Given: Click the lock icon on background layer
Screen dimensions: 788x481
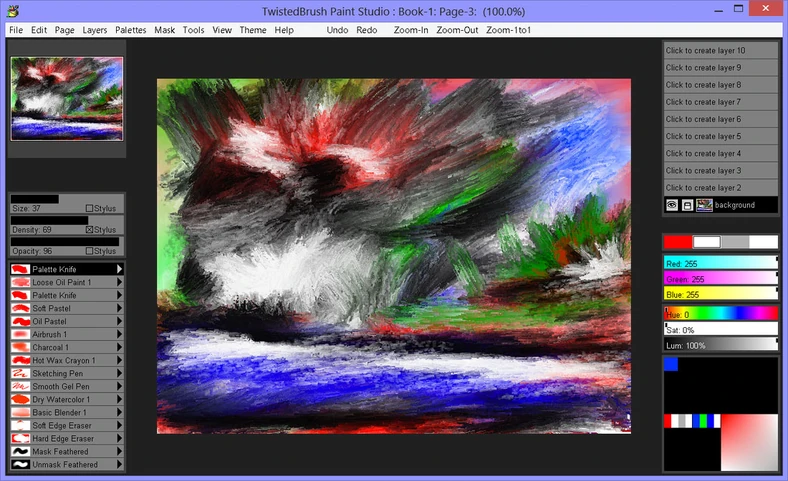Looking at the screenshot, I should tap(688, 205).
